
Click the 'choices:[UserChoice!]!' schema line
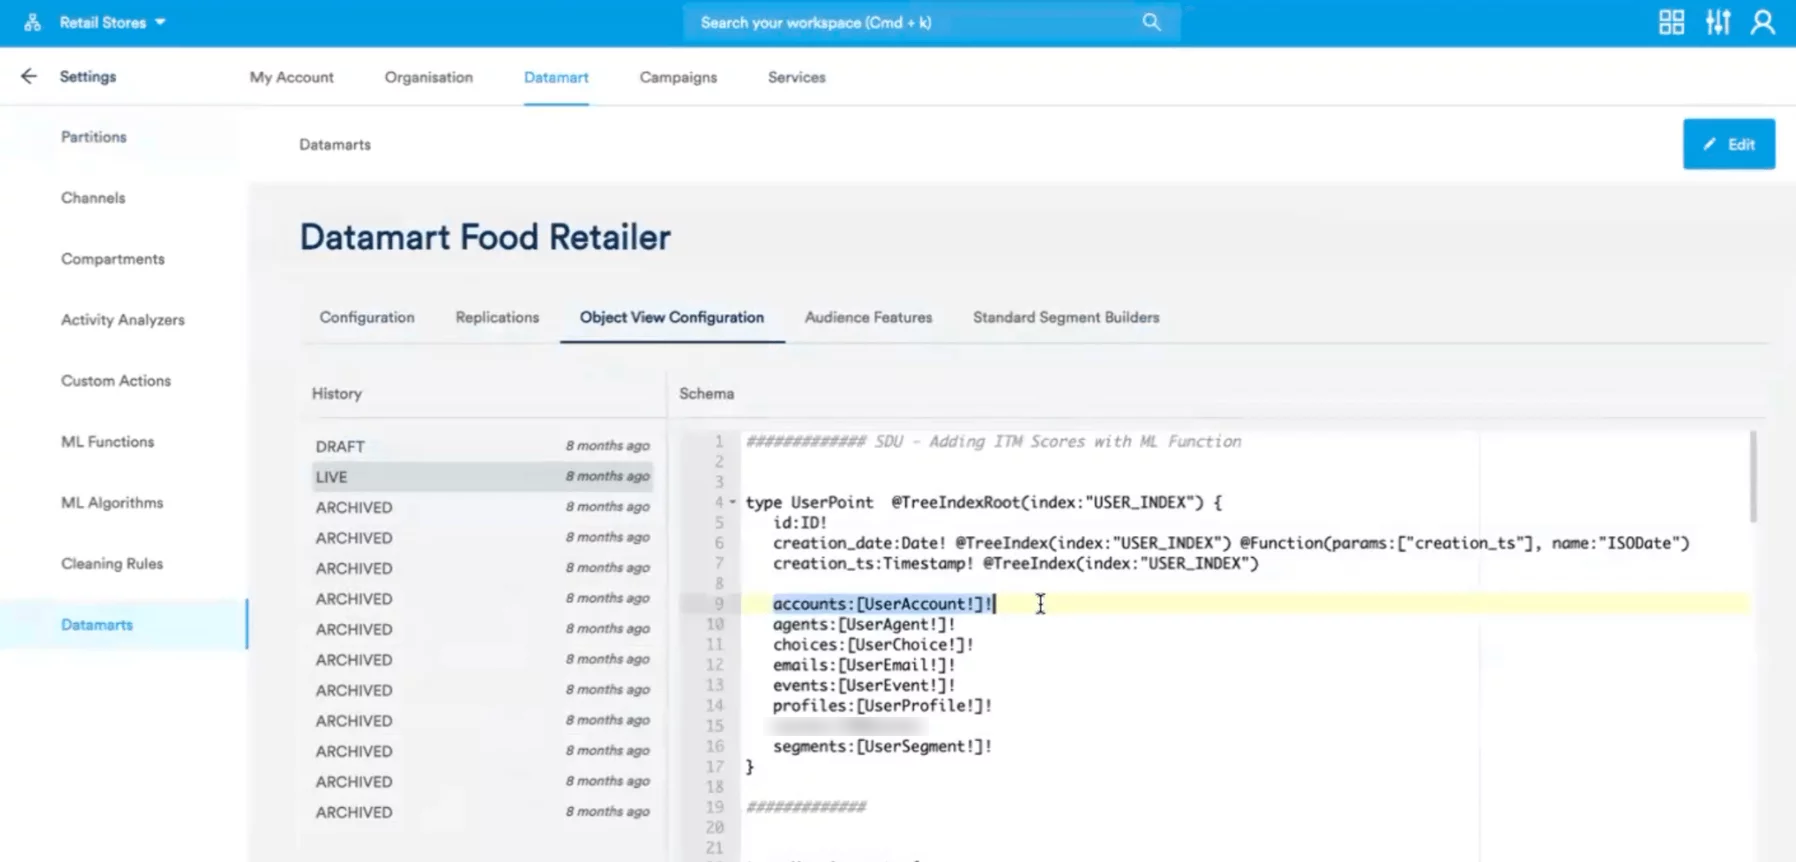[873, 645]
